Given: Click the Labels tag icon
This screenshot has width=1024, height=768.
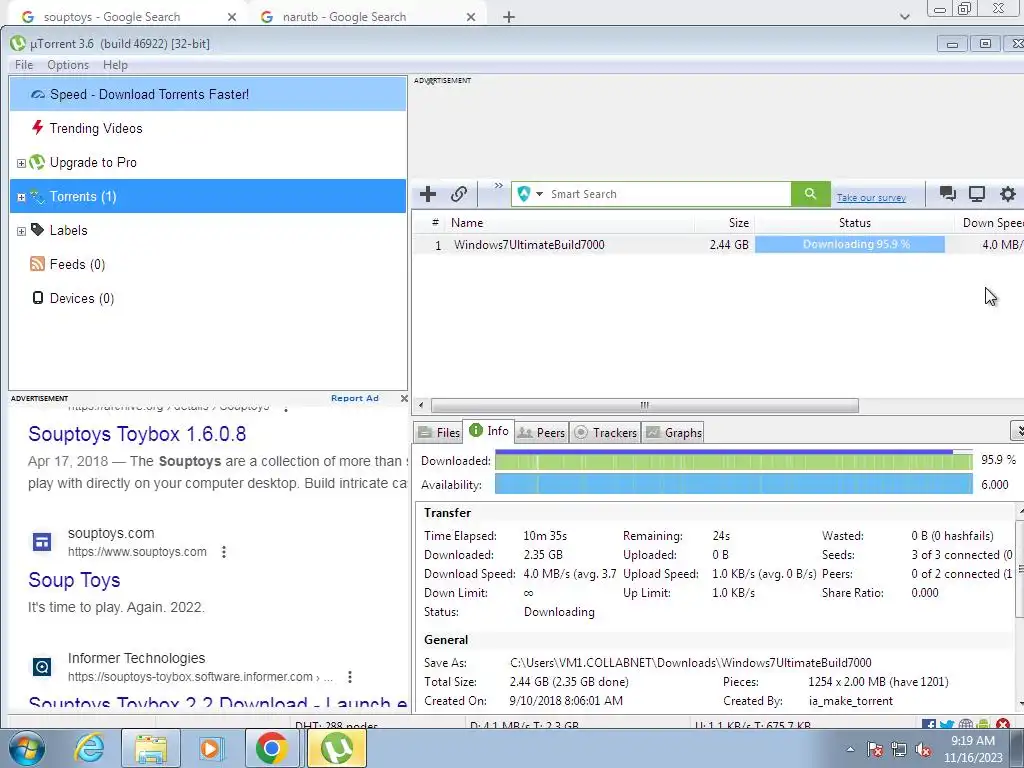Looking at the screenshot, I should pos(37,230).
